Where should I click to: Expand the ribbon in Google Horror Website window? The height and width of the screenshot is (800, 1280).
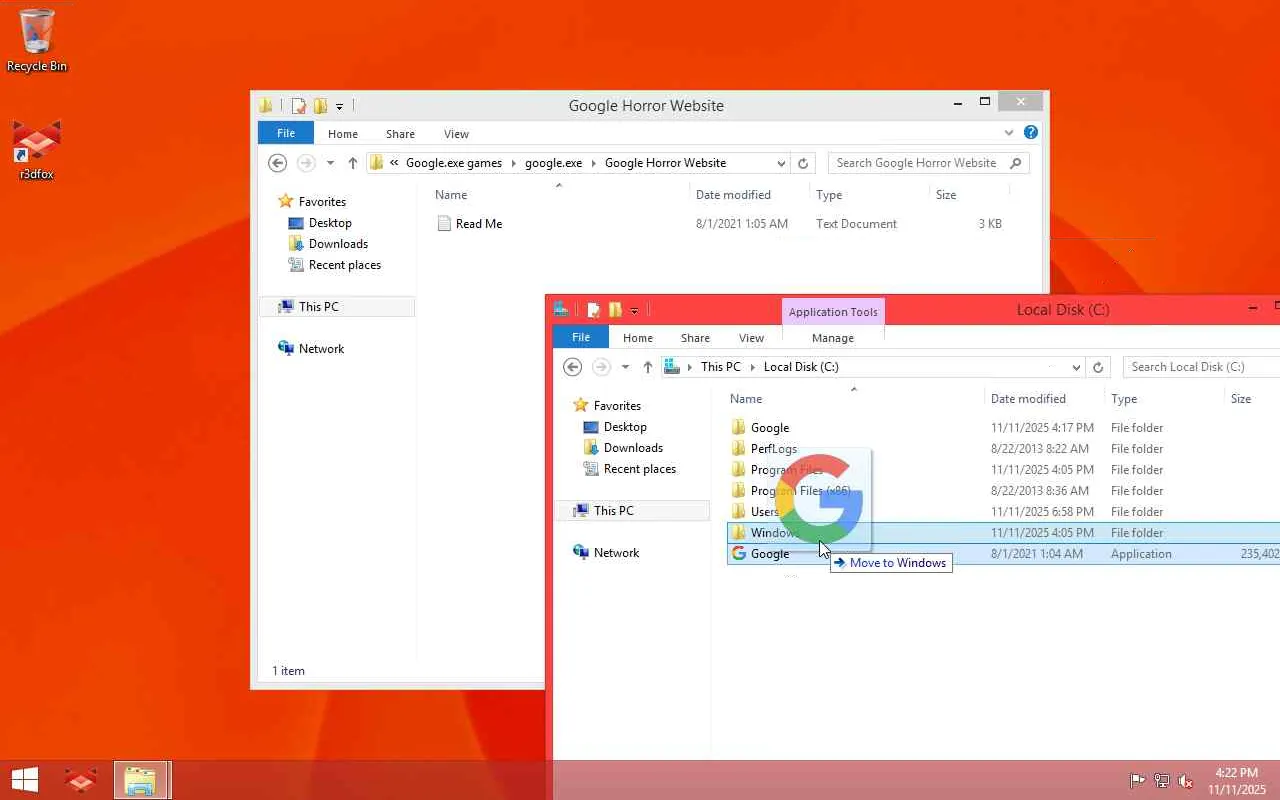1008,132
